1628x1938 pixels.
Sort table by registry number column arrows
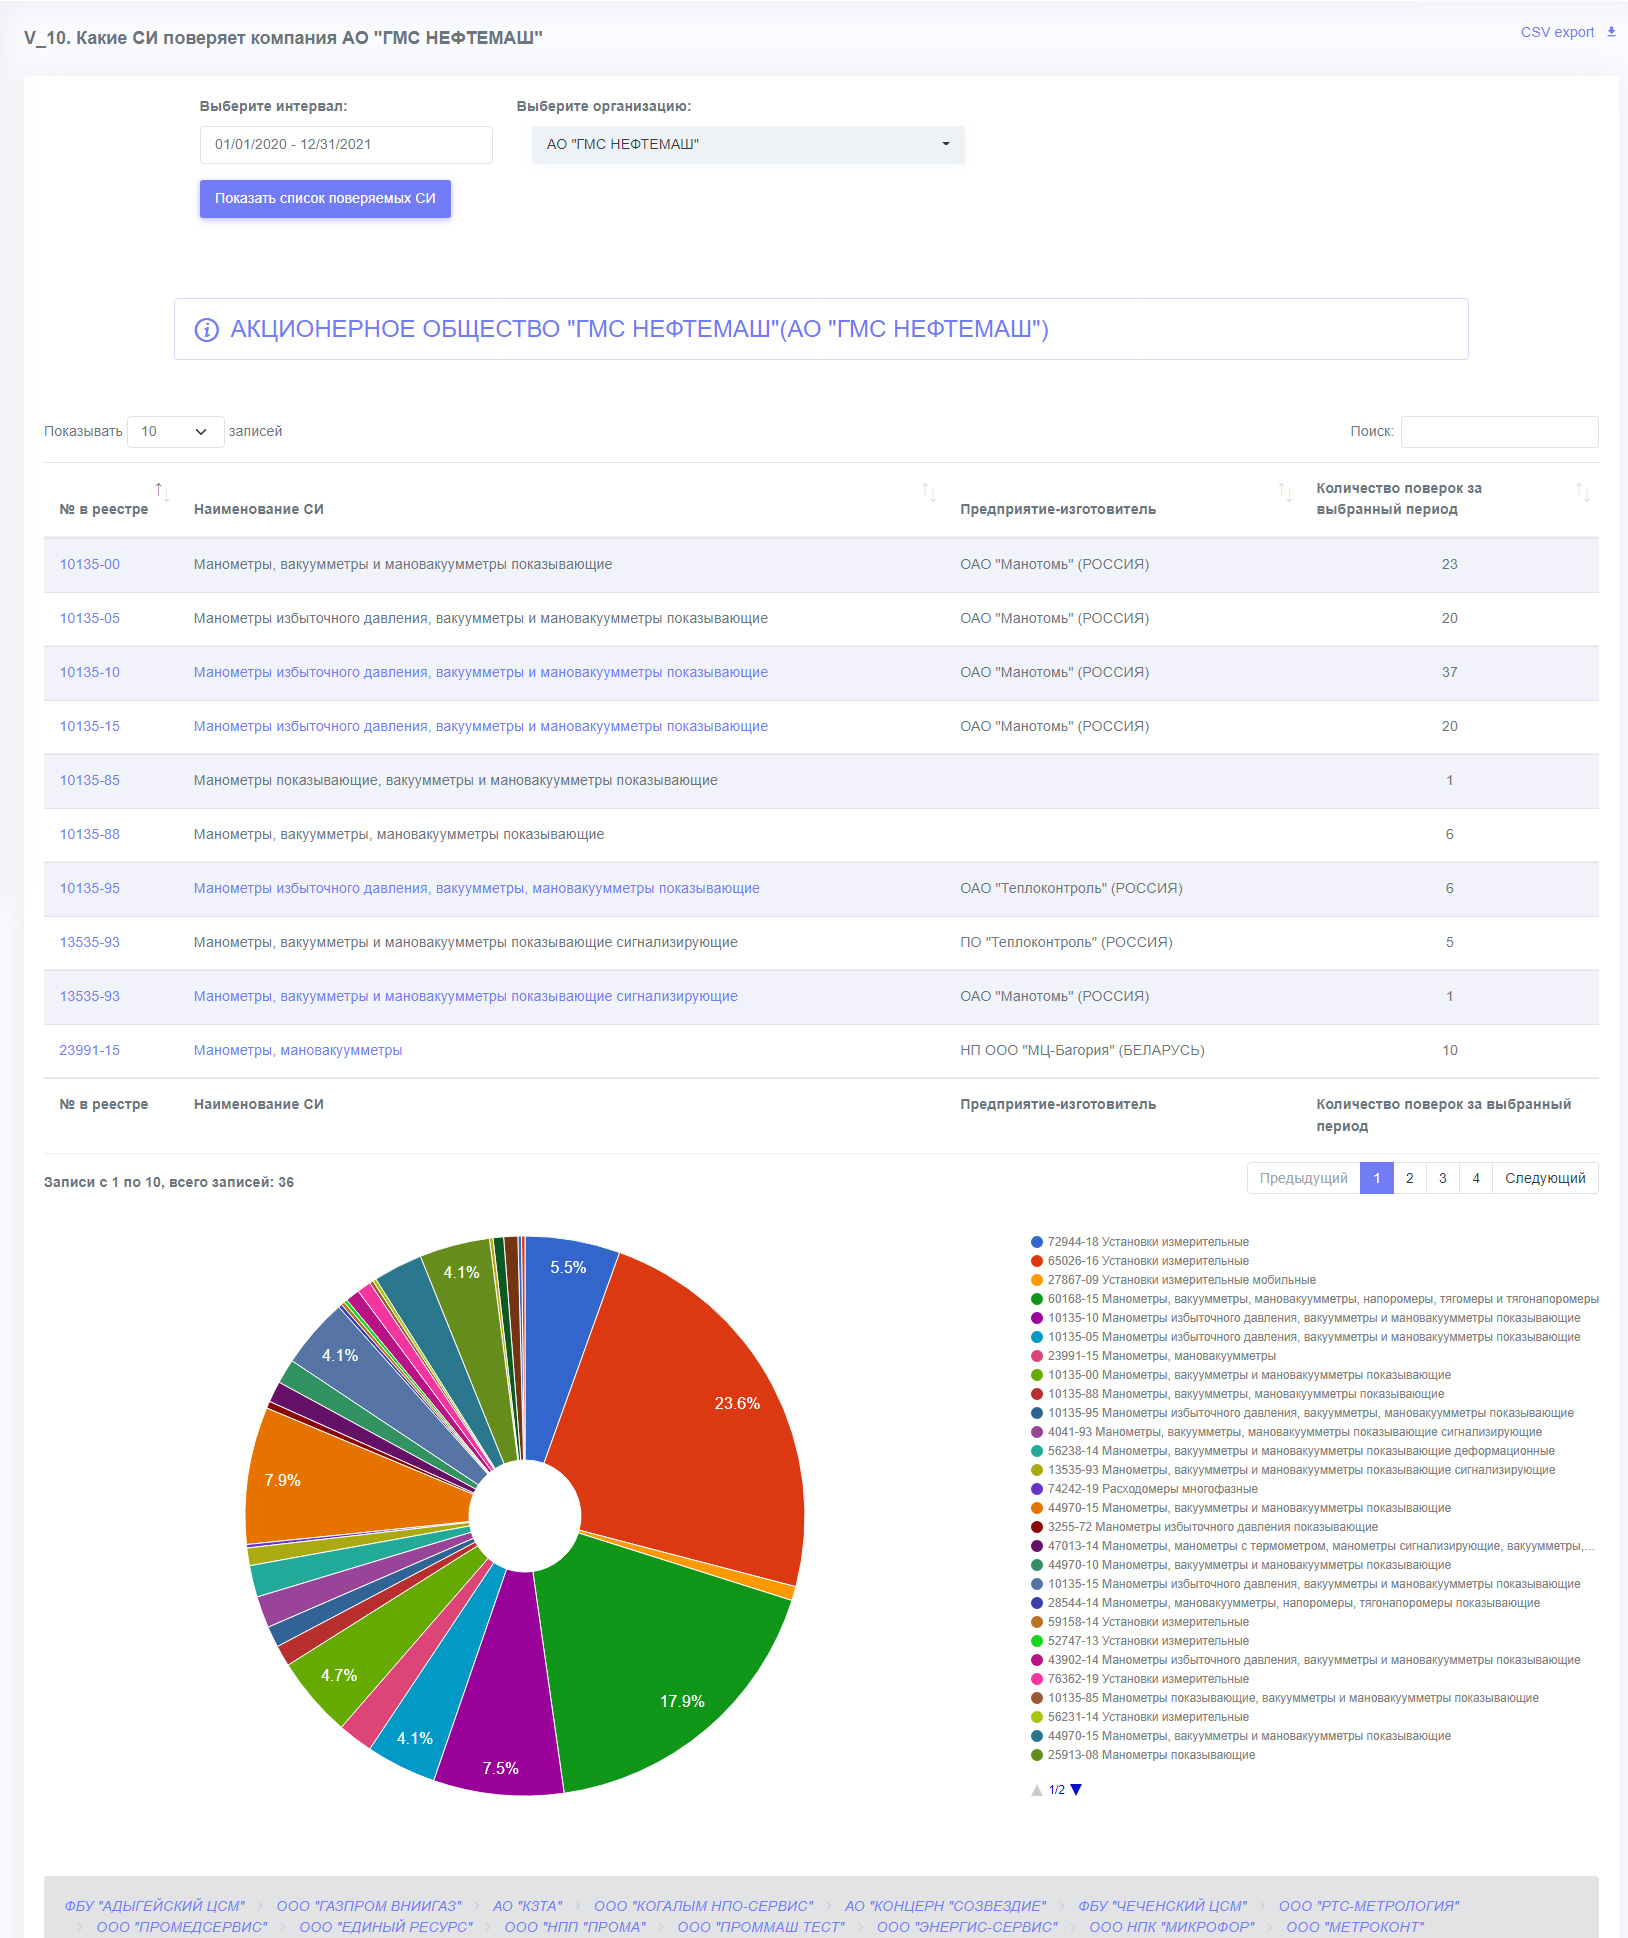coord(162,492)
